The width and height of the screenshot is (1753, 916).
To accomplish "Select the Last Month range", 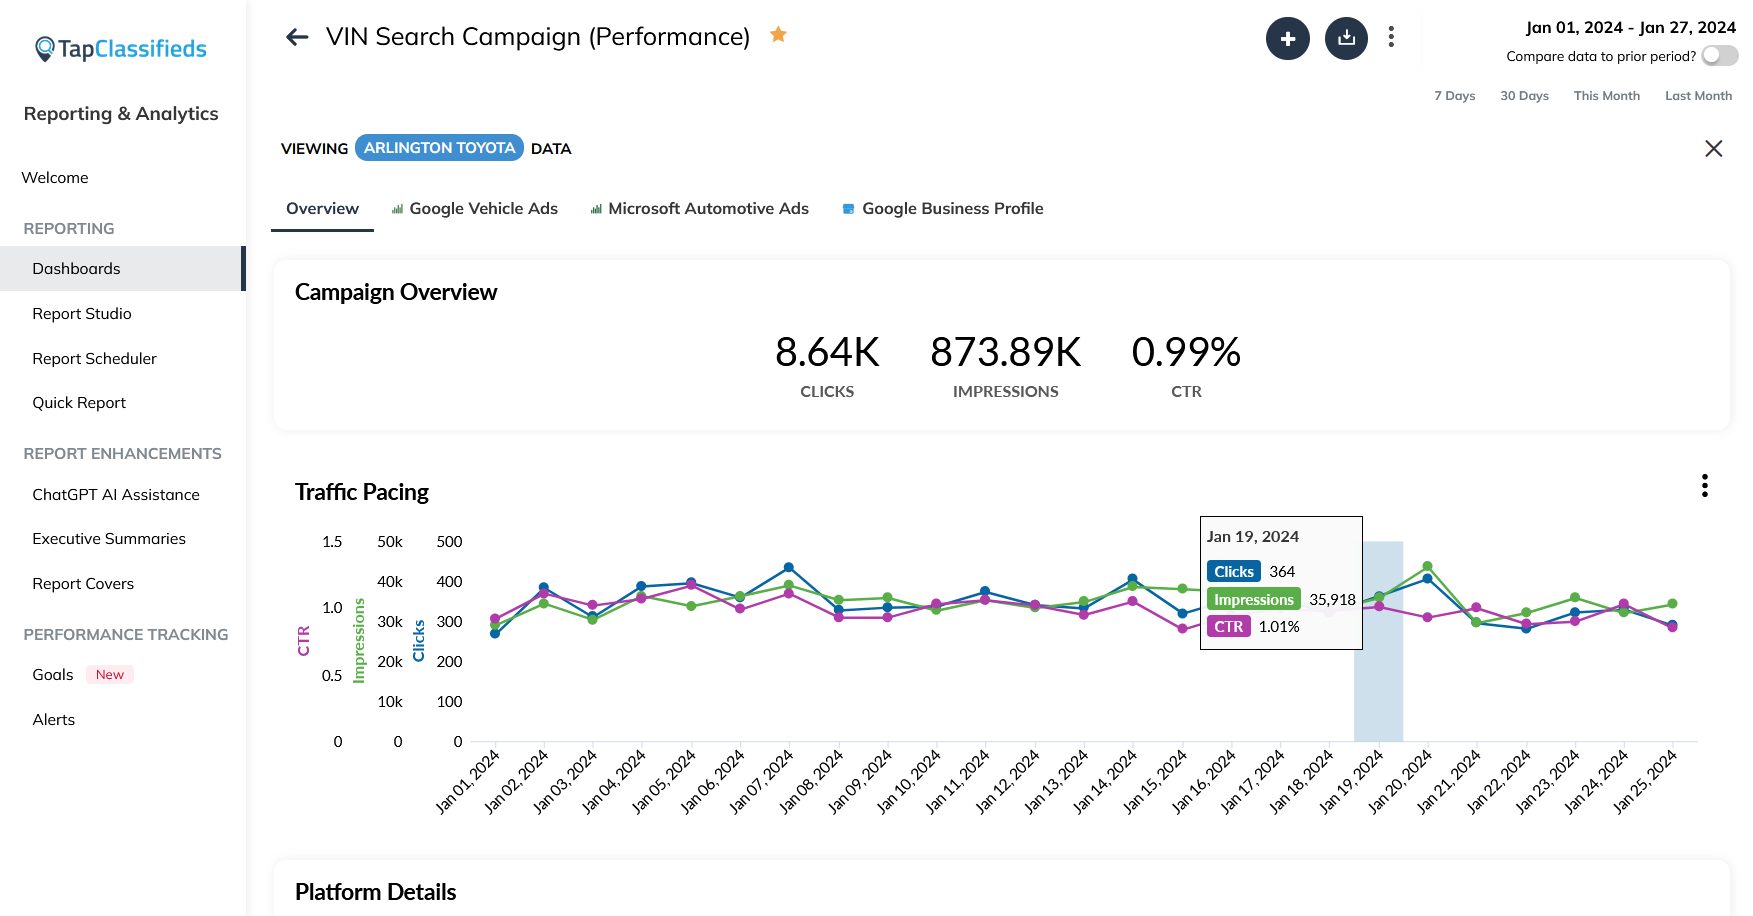I will tap(1697, 96).
